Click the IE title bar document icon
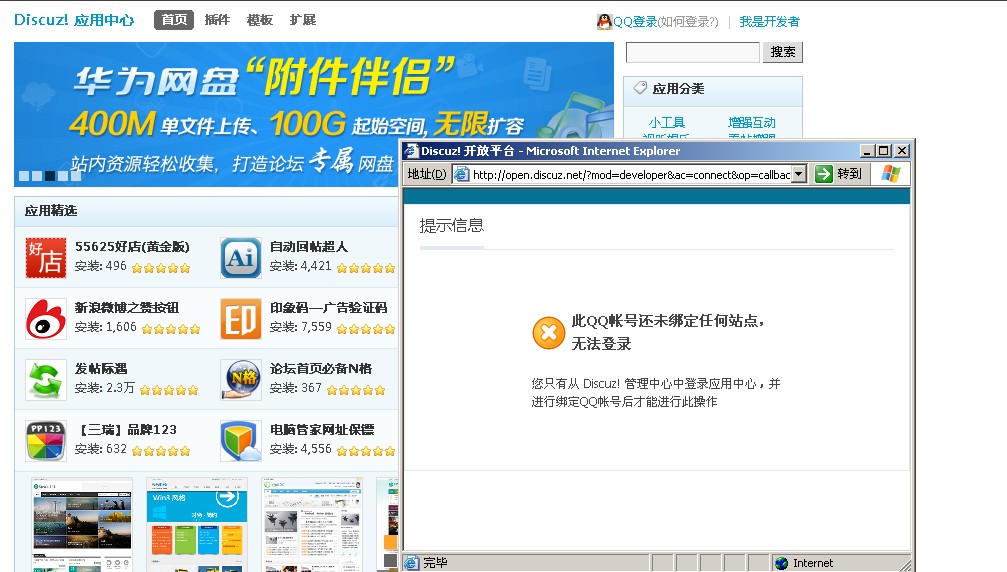Screen dimensions: 1007x572 411,151
